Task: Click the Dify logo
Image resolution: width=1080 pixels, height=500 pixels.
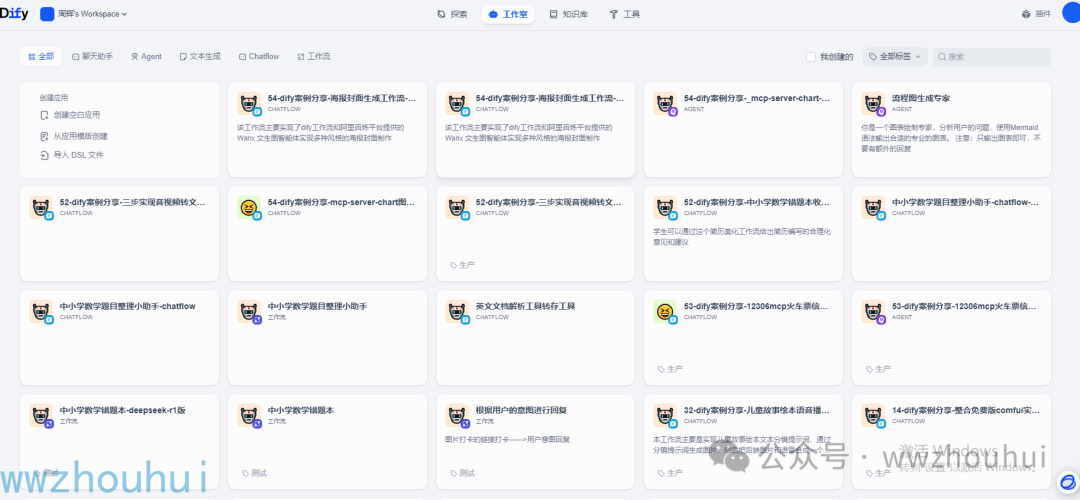Action: tap(14, 14)
